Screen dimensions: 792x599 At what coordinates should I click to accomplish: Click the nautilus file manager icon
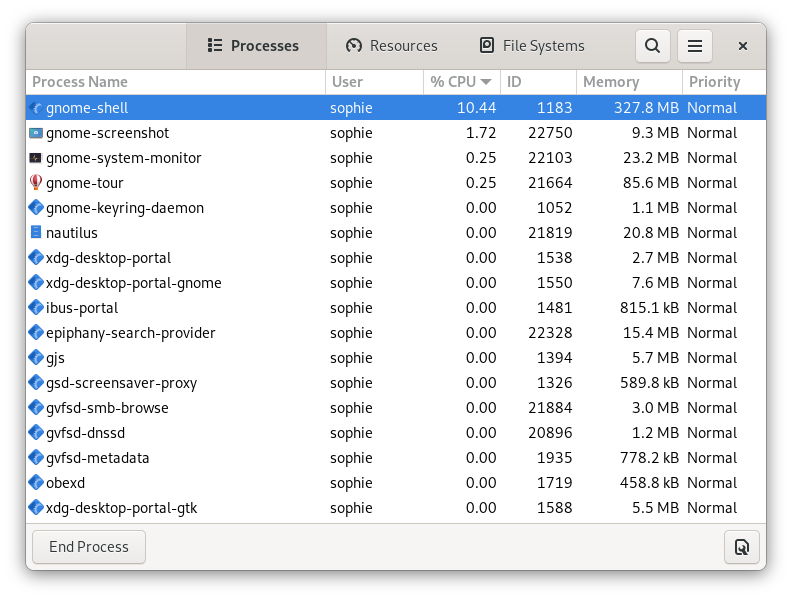pos(36,233)
